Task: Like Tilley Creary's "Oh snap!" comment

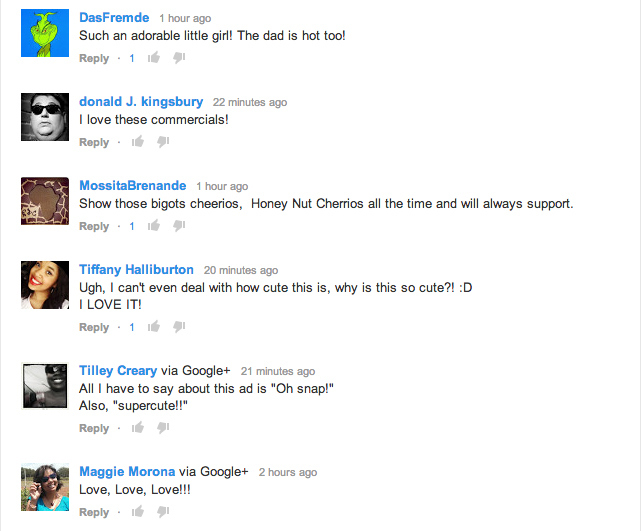Action: click(x=138, y=428)
